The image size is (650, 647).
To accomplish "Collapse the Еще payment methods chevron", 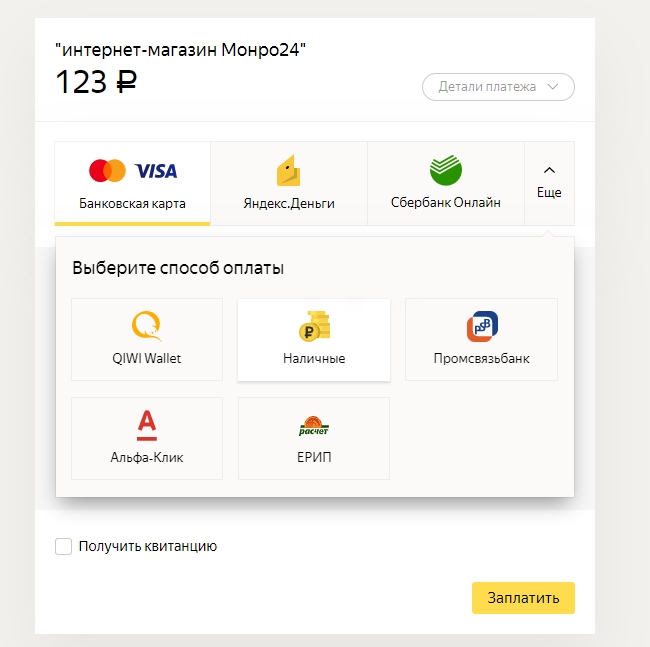I will pos(549,170).
